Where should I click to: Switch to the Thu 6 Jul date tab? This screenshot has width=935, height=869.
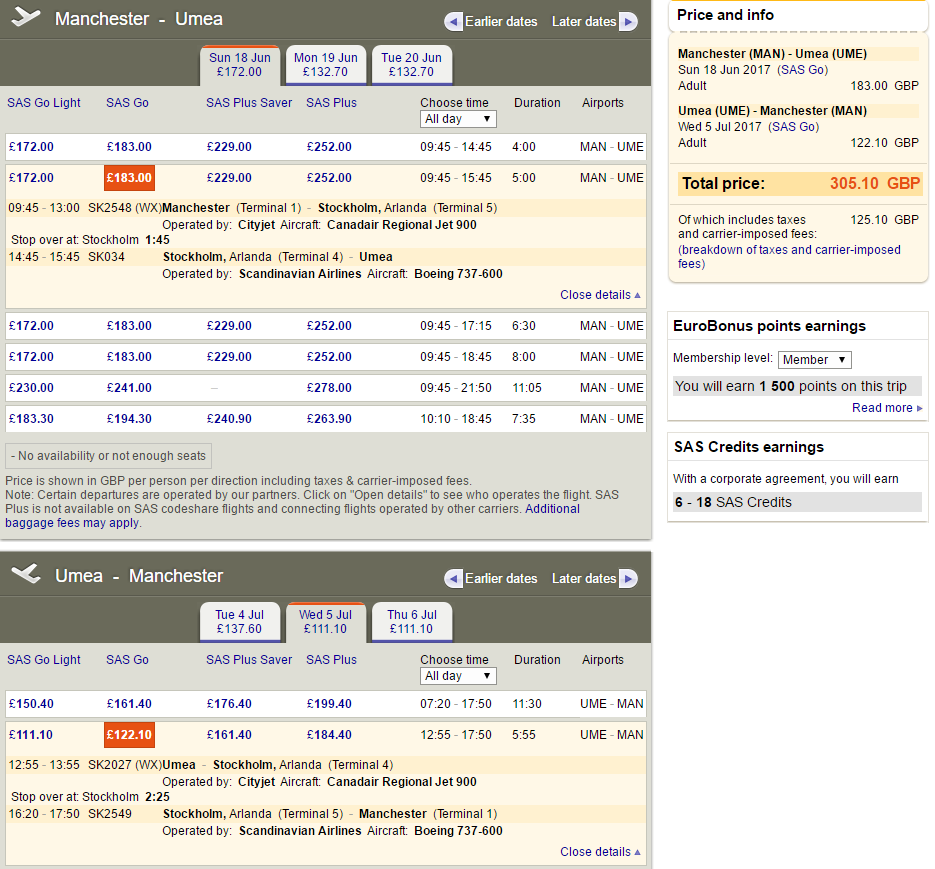pos(411,622)
